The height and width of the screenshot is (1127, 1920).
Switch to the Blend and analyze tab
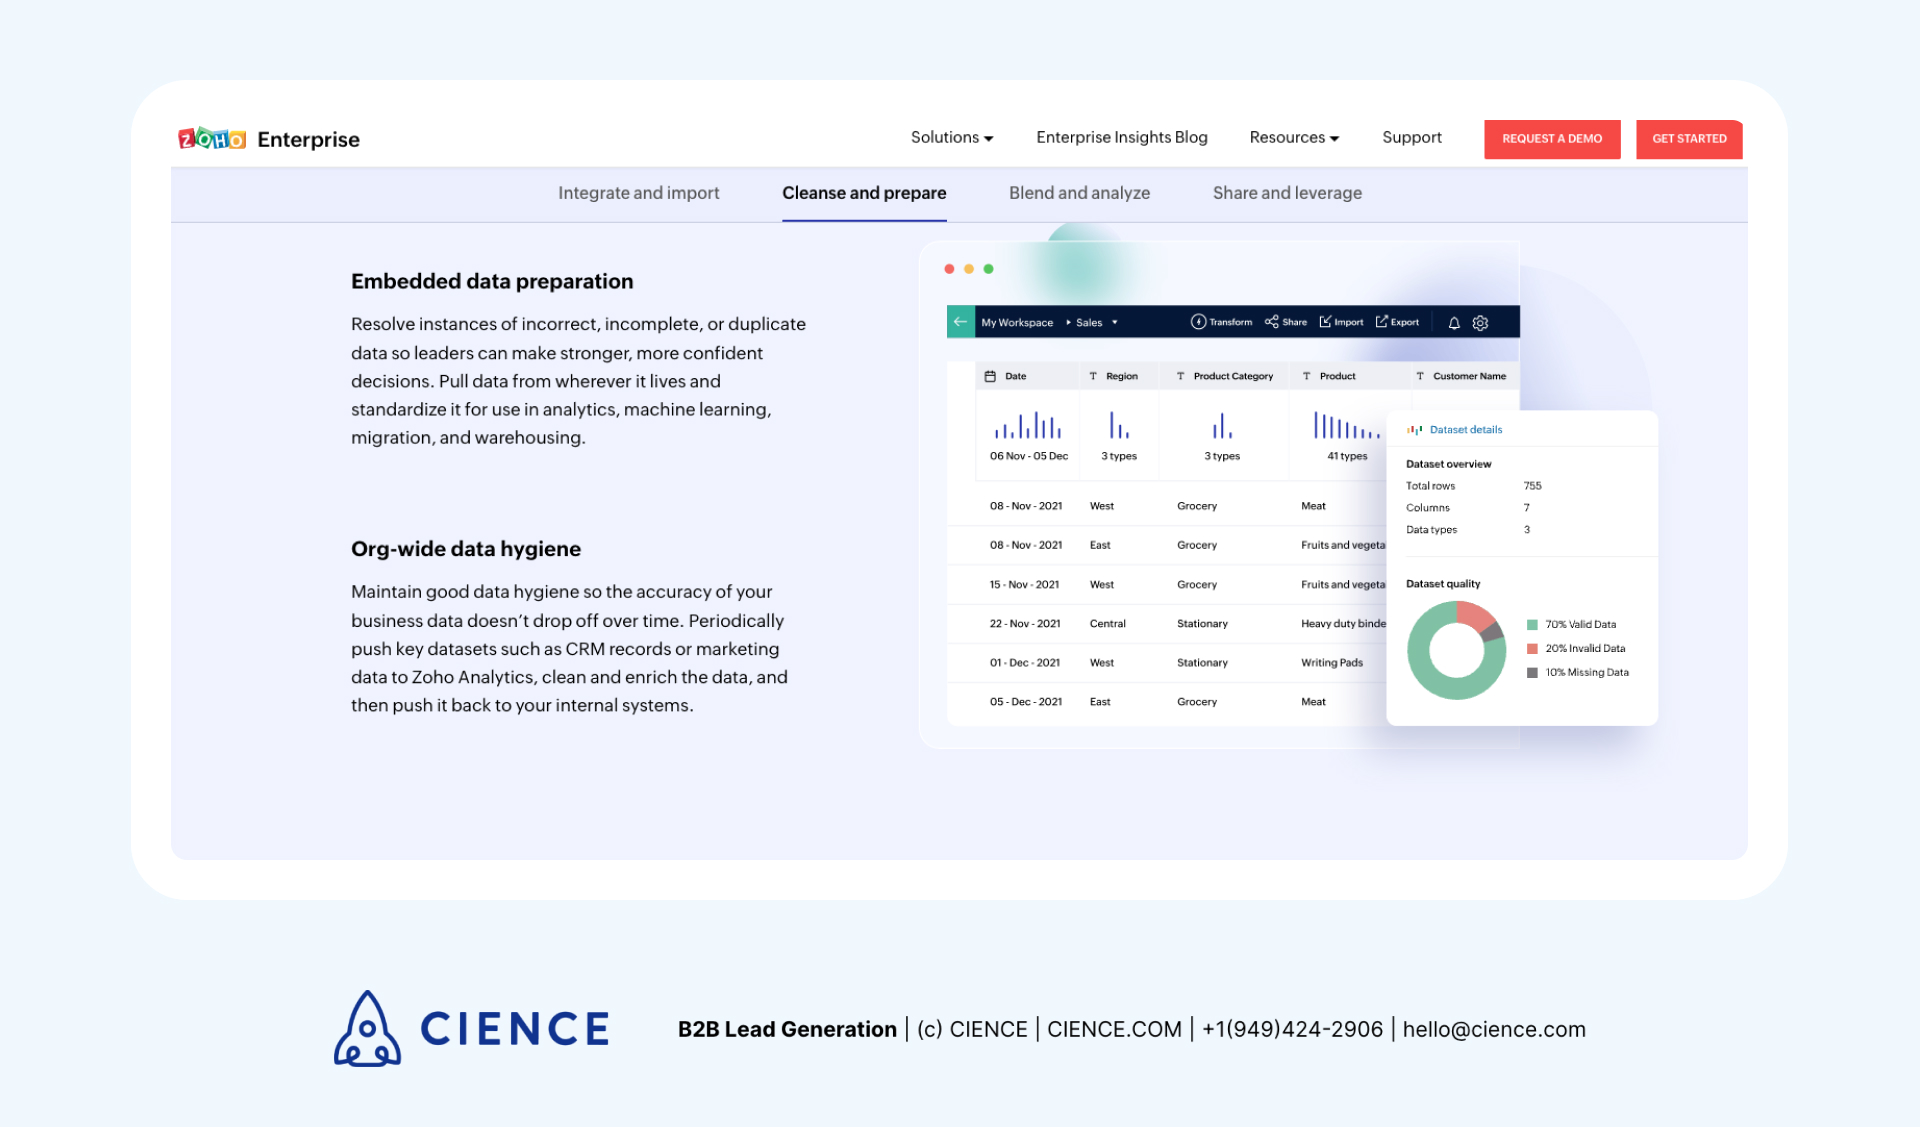click(x=1079, y=193)
